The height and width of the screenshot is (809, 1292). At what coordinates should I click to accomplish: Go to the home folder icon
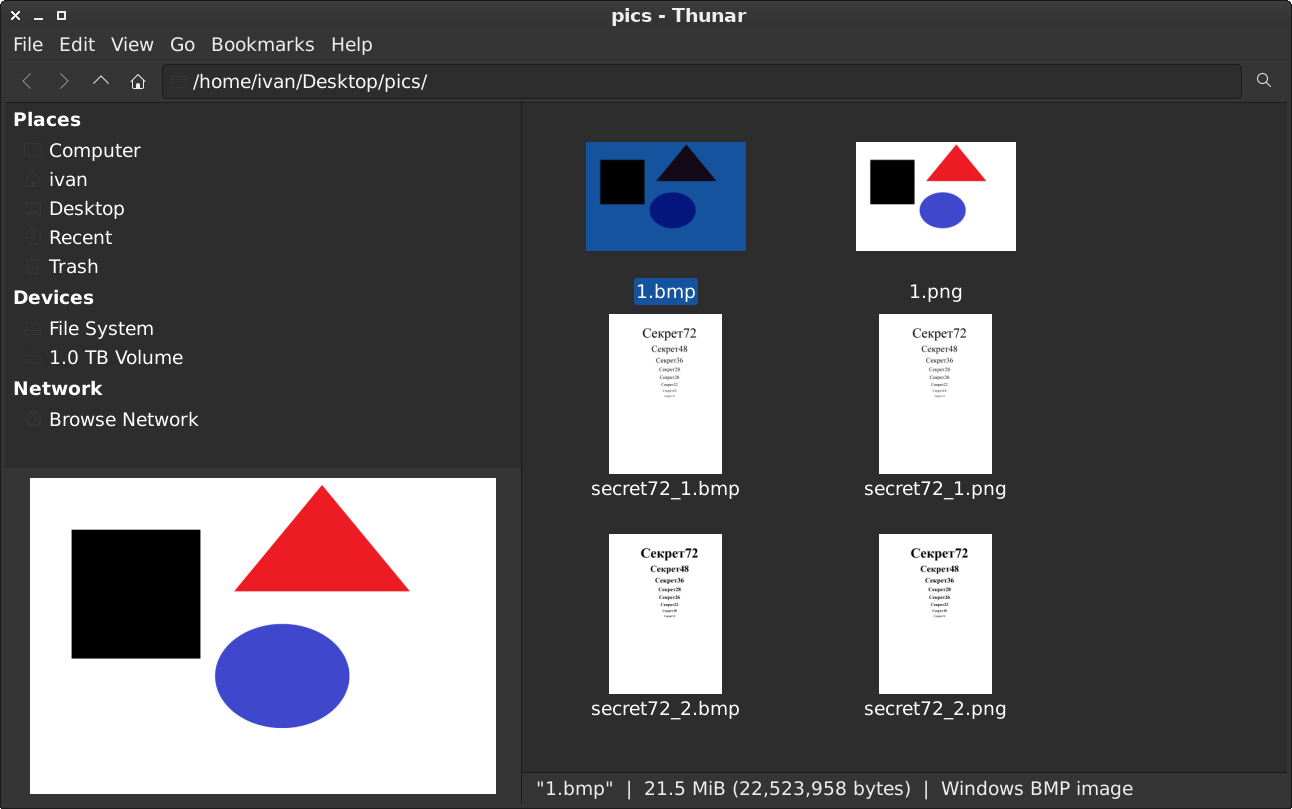138,81
